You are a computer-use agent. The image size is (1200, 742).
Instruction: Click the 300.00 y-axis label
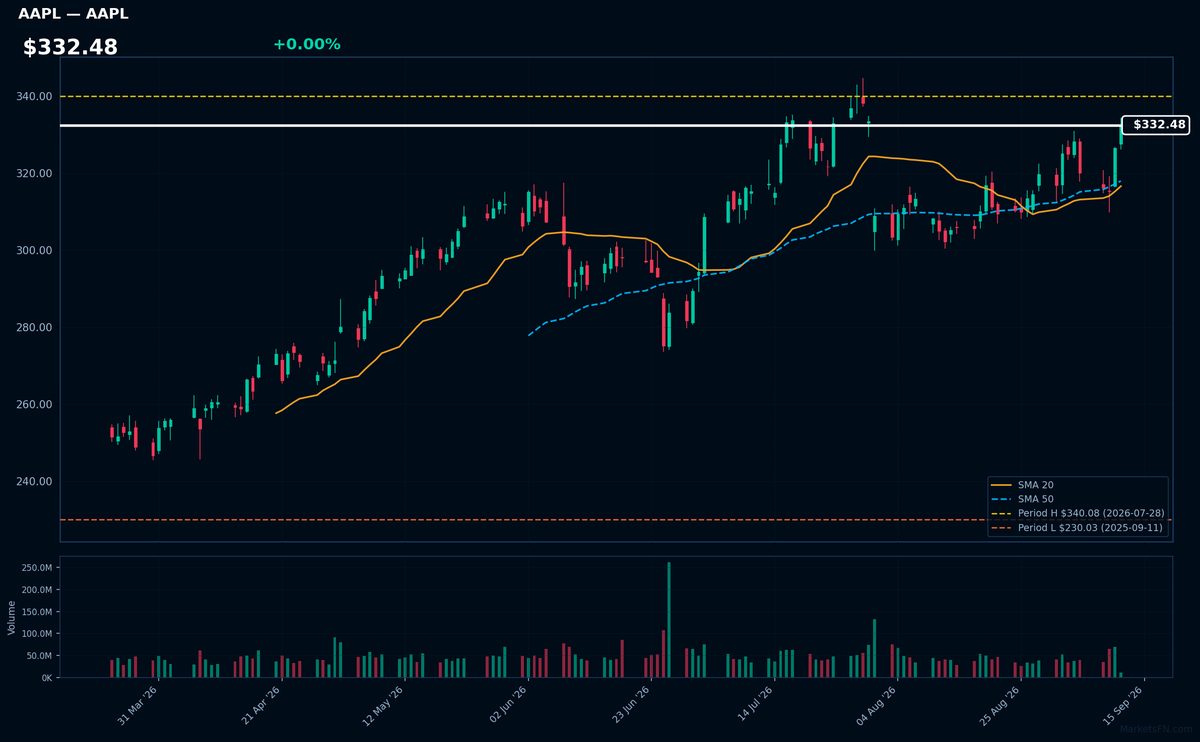pyautogui.click(x=35, y=250)
